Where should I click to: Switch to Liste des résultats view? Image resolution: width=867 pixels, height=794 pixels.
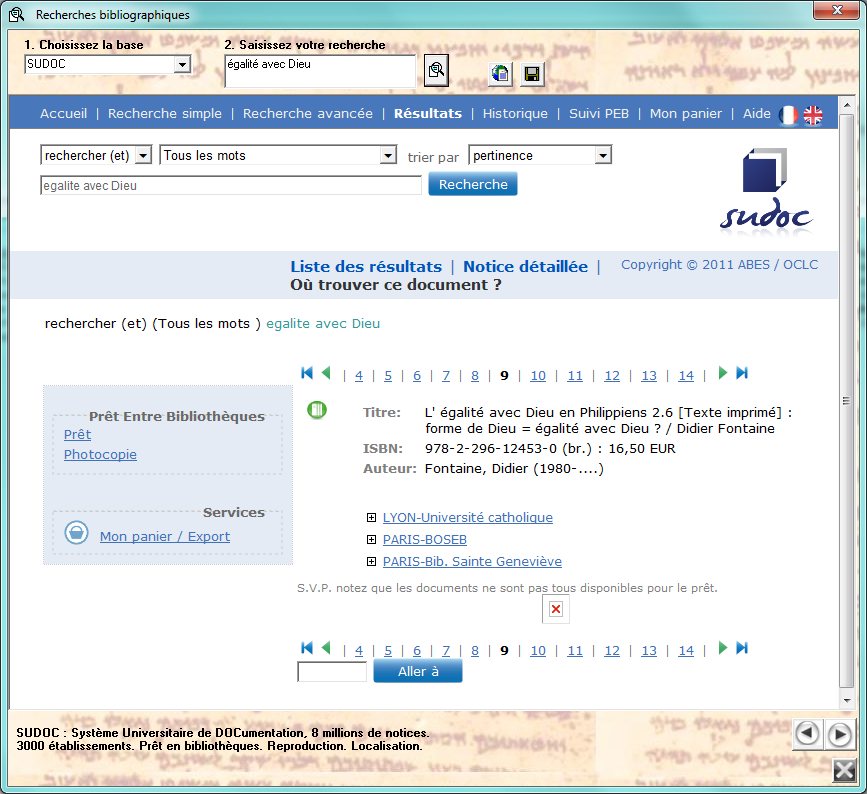point(366,267)
